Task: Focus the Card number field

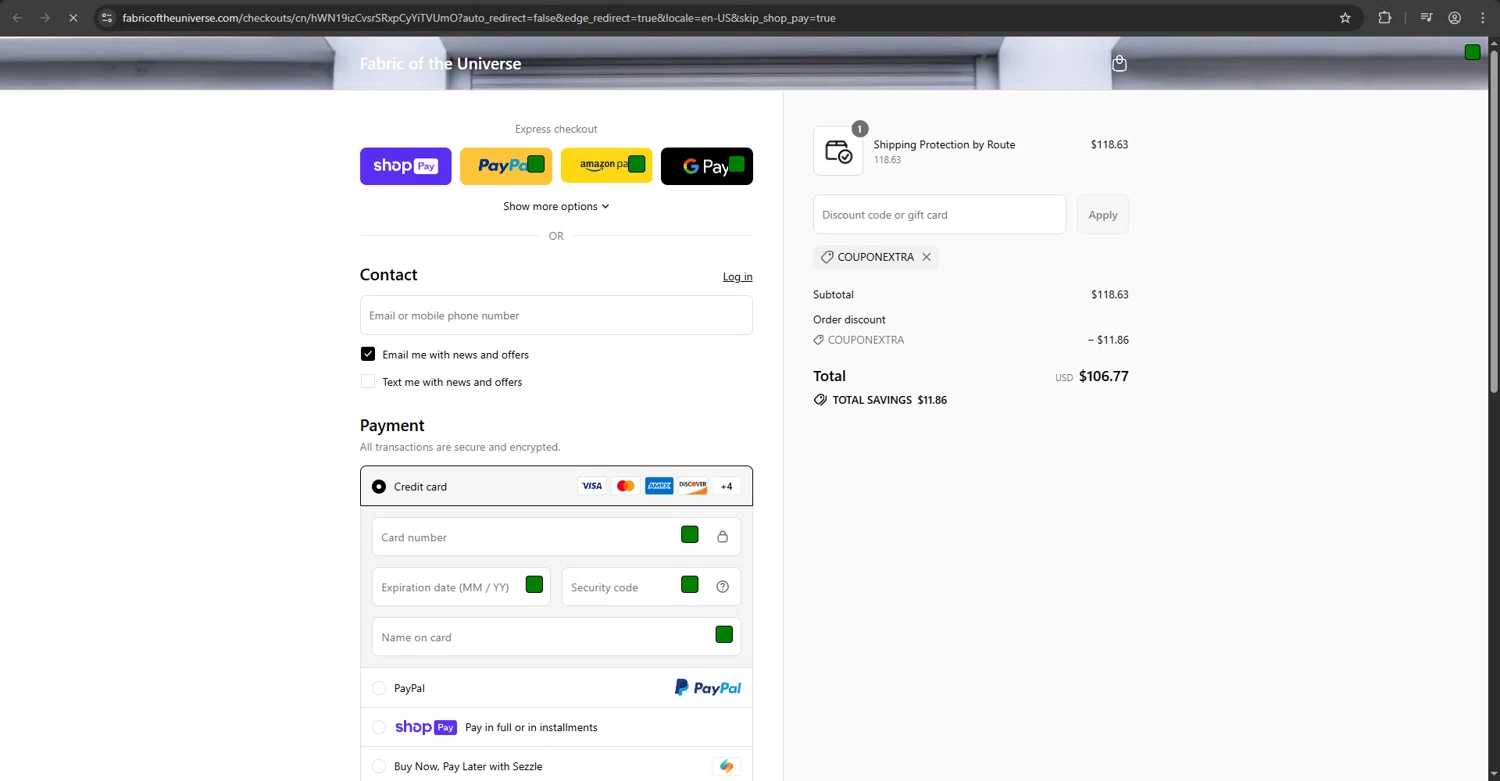Action: point(556,537)
